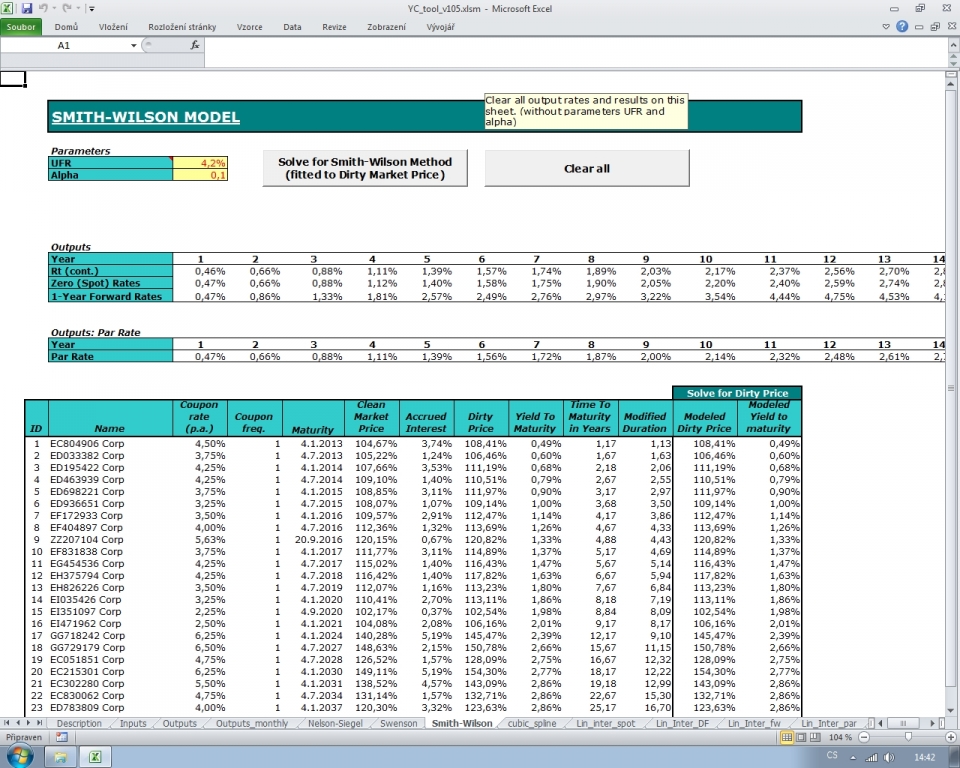Click the zoom slider in status bar
The image size is (960, 768).
(x=908, y=736)
